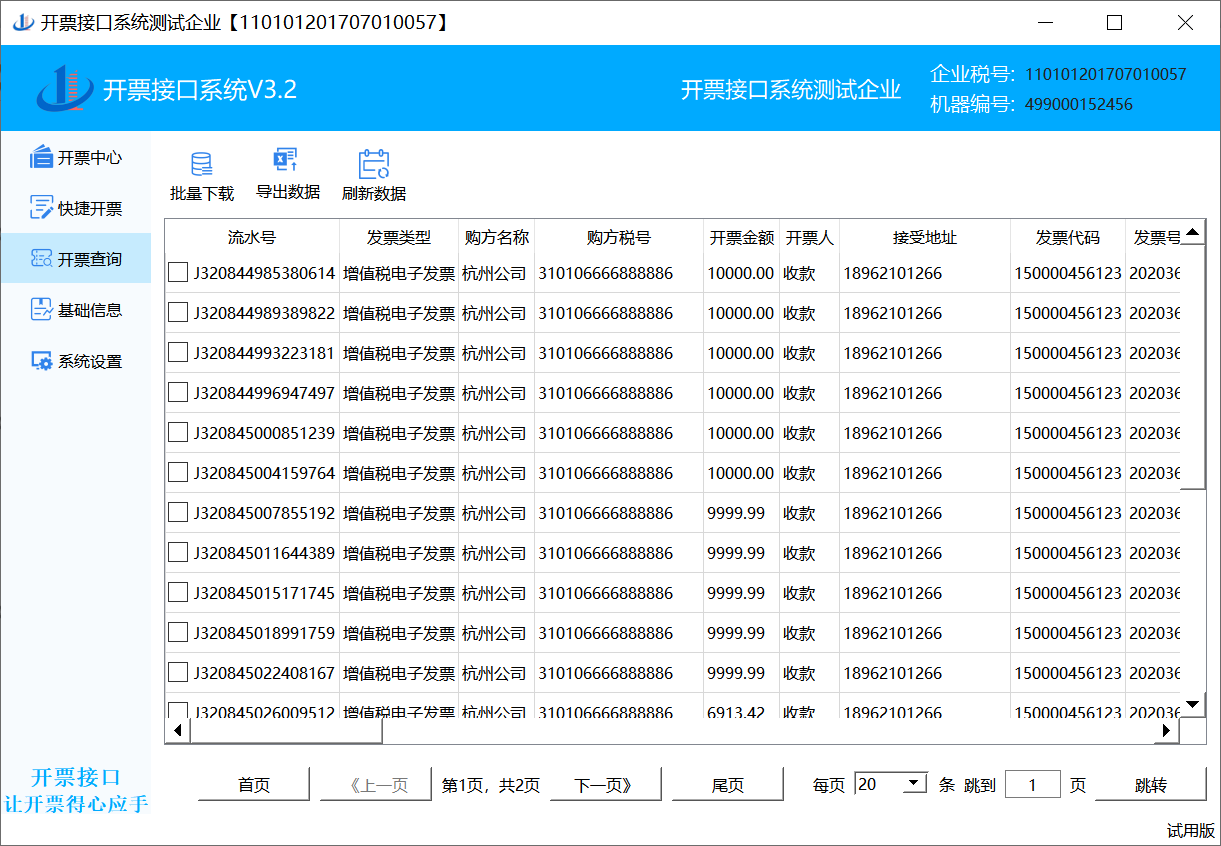Click the 开票金额 column header

[741, 238]
